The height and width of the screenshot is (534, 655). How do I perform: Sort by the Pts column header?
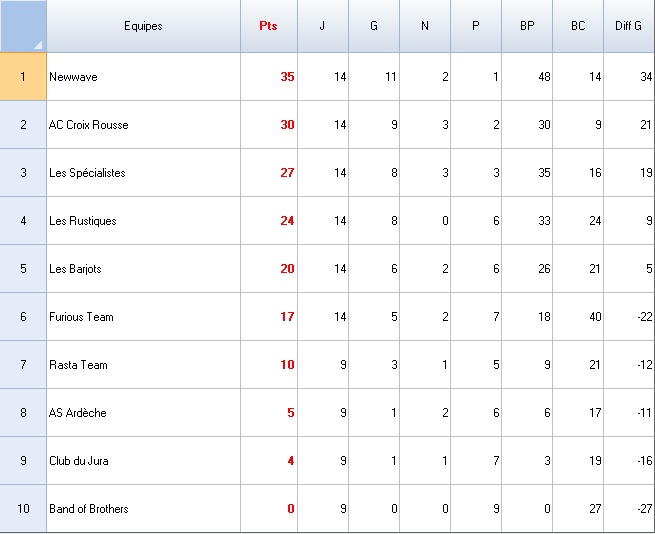[x=269, y=26]
